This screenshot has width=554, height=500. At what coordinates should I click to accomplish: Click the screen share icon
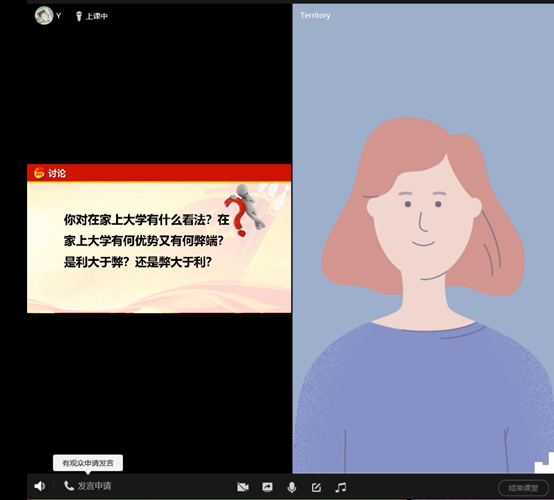click(x=267, y=487)
